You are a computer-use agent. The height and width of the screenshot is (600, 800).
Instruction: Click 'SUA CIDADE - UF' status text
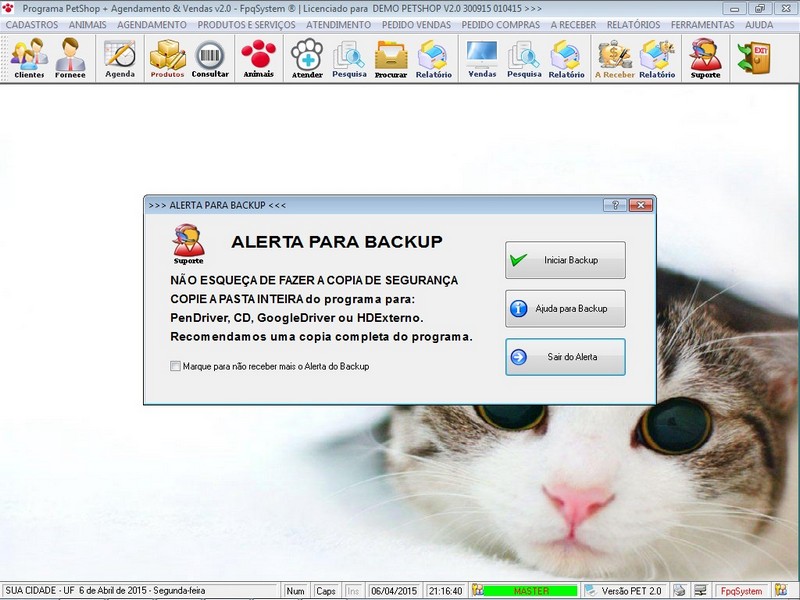click(x=40, y=590)
